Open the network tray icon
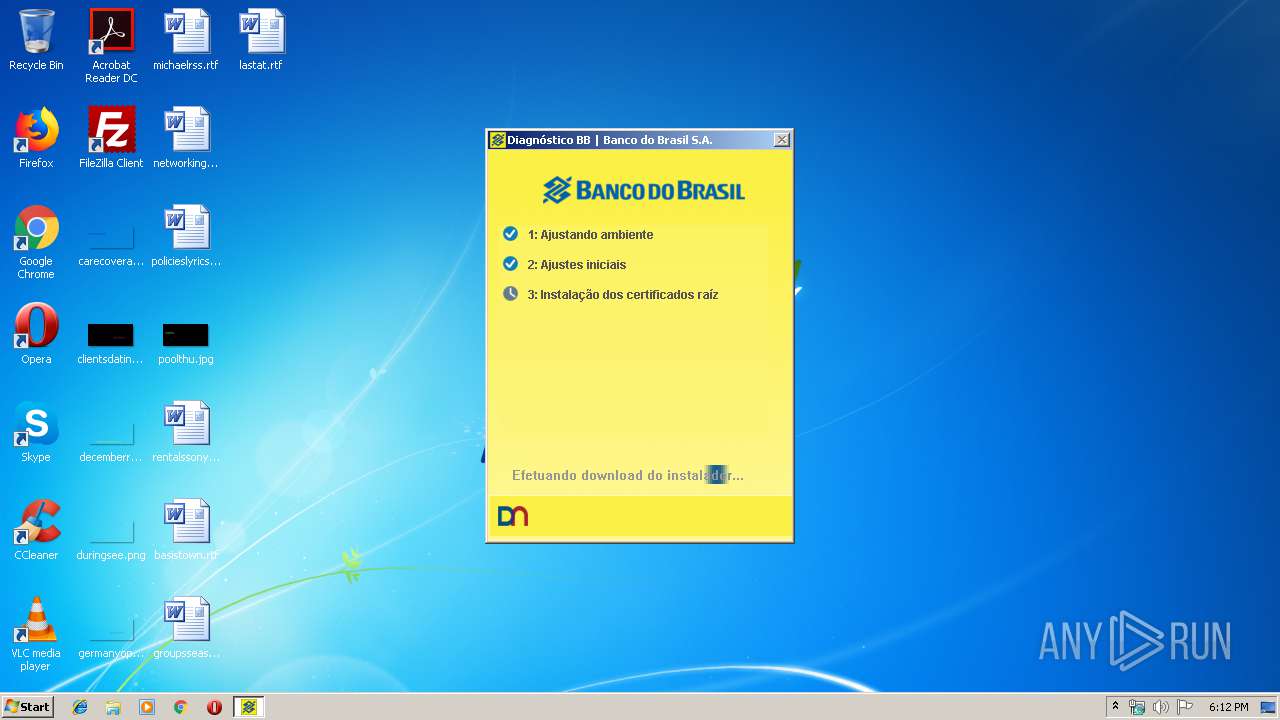The image size is (1280, 720). pos(1137,707)
